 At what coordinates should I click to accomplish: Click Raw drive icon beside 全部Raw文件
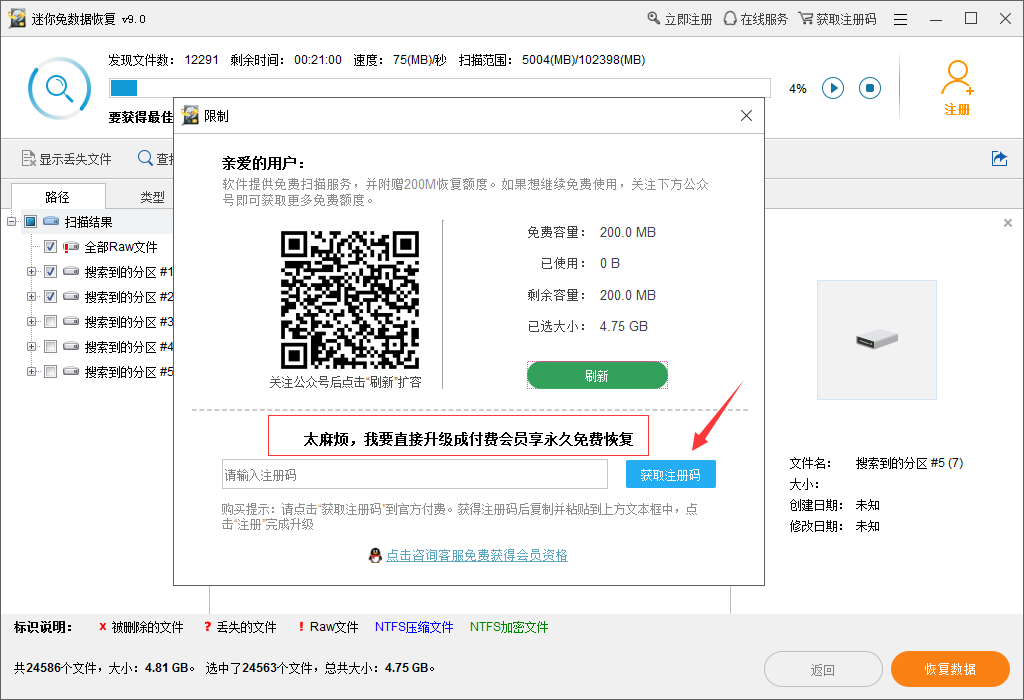point(71,247)
